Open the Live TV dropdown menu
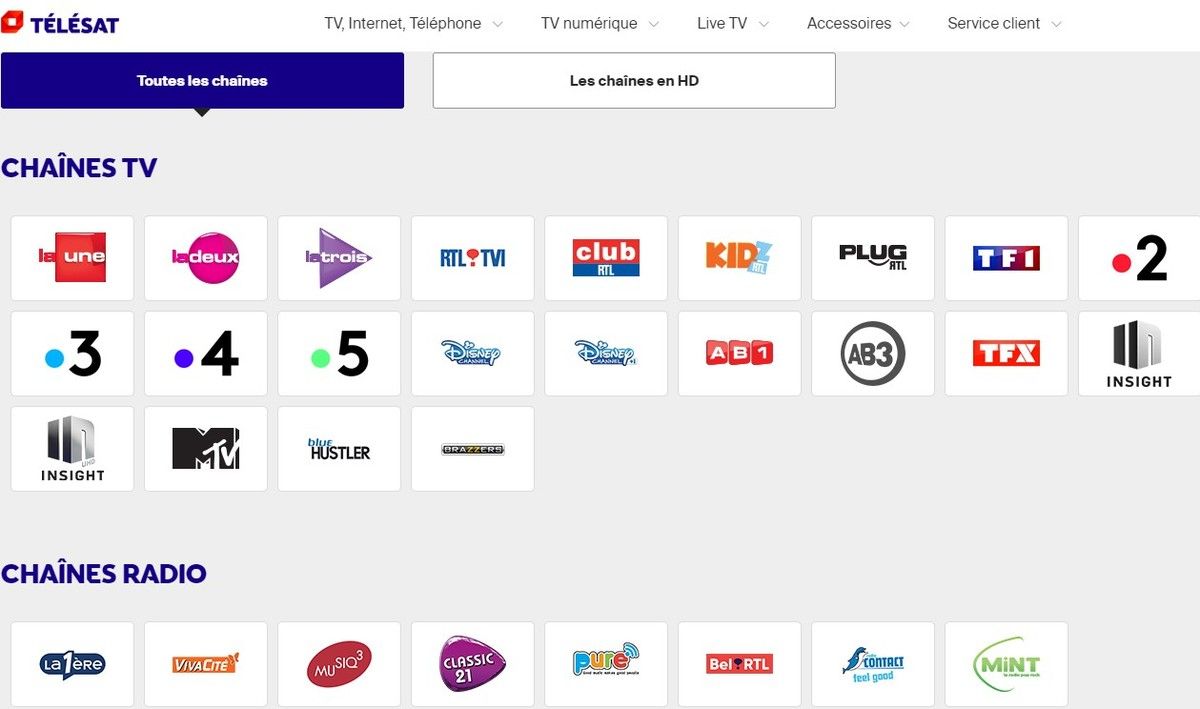The width and height of the screenshot is (1200, 709). tap(733, 23)
